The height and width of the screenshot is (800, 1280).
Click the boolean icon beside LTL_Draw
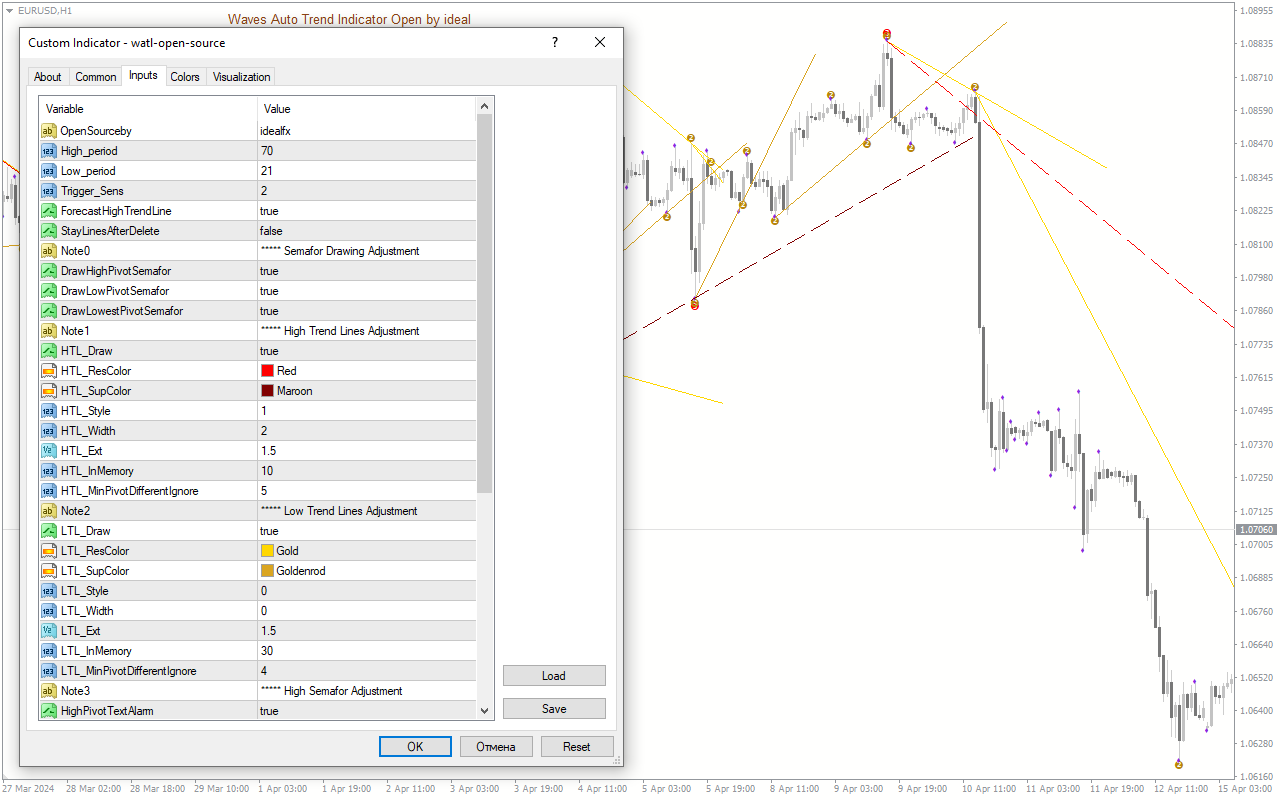click(48, 531)
